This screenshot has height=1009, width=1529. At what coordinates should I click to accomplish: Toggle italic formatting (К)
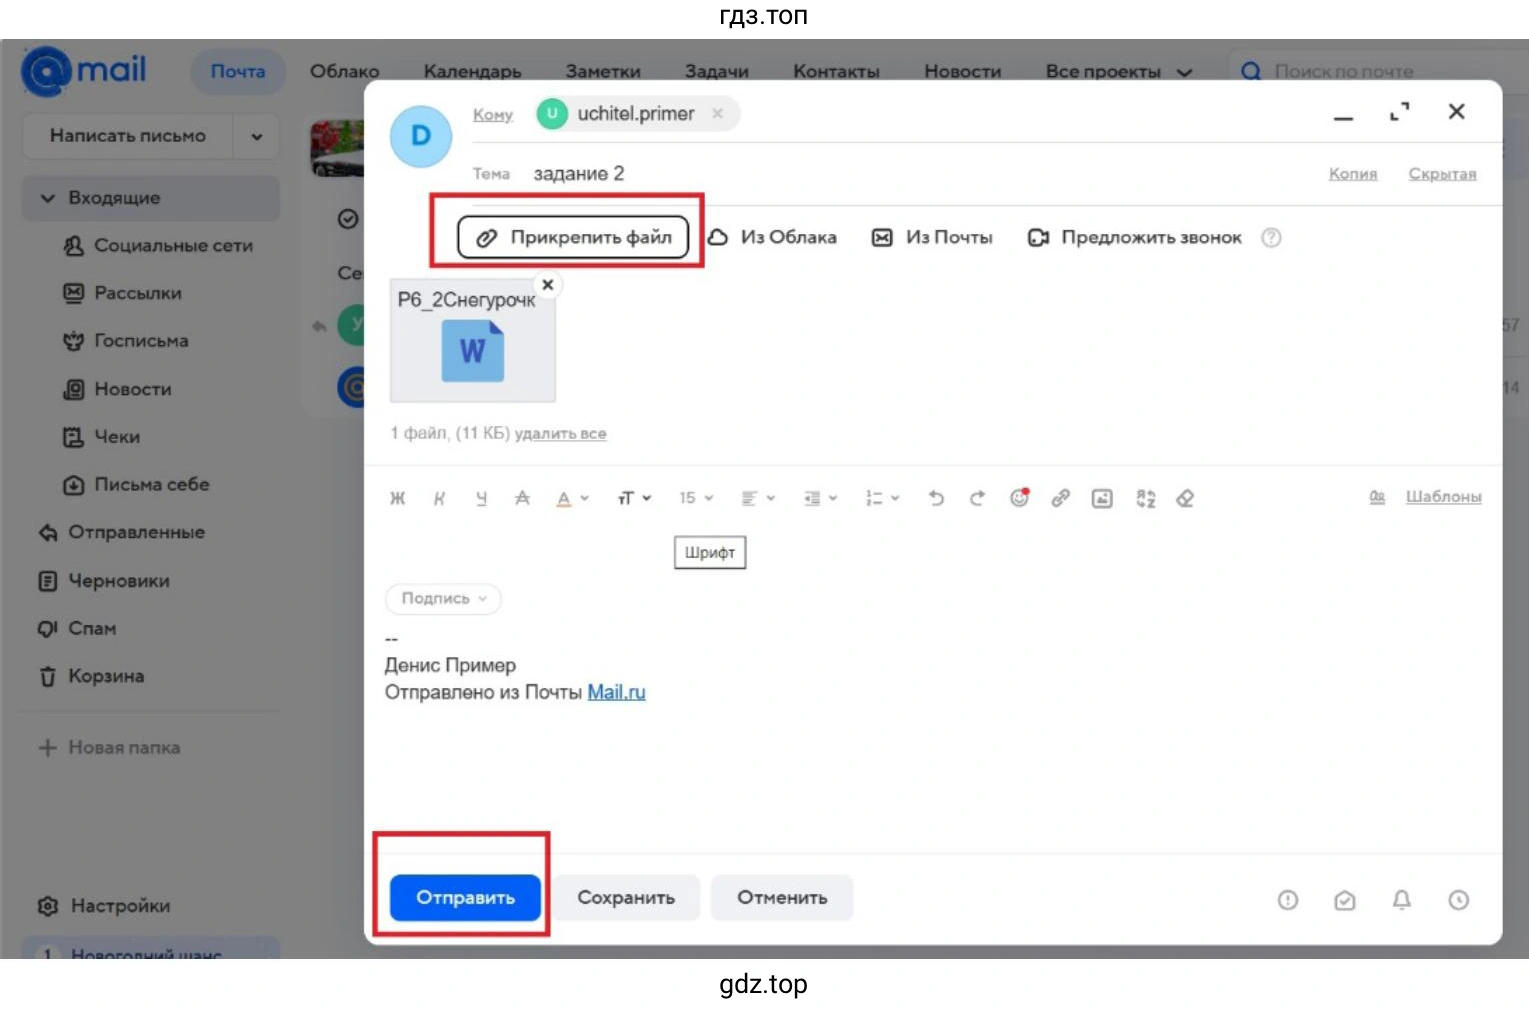439,498
